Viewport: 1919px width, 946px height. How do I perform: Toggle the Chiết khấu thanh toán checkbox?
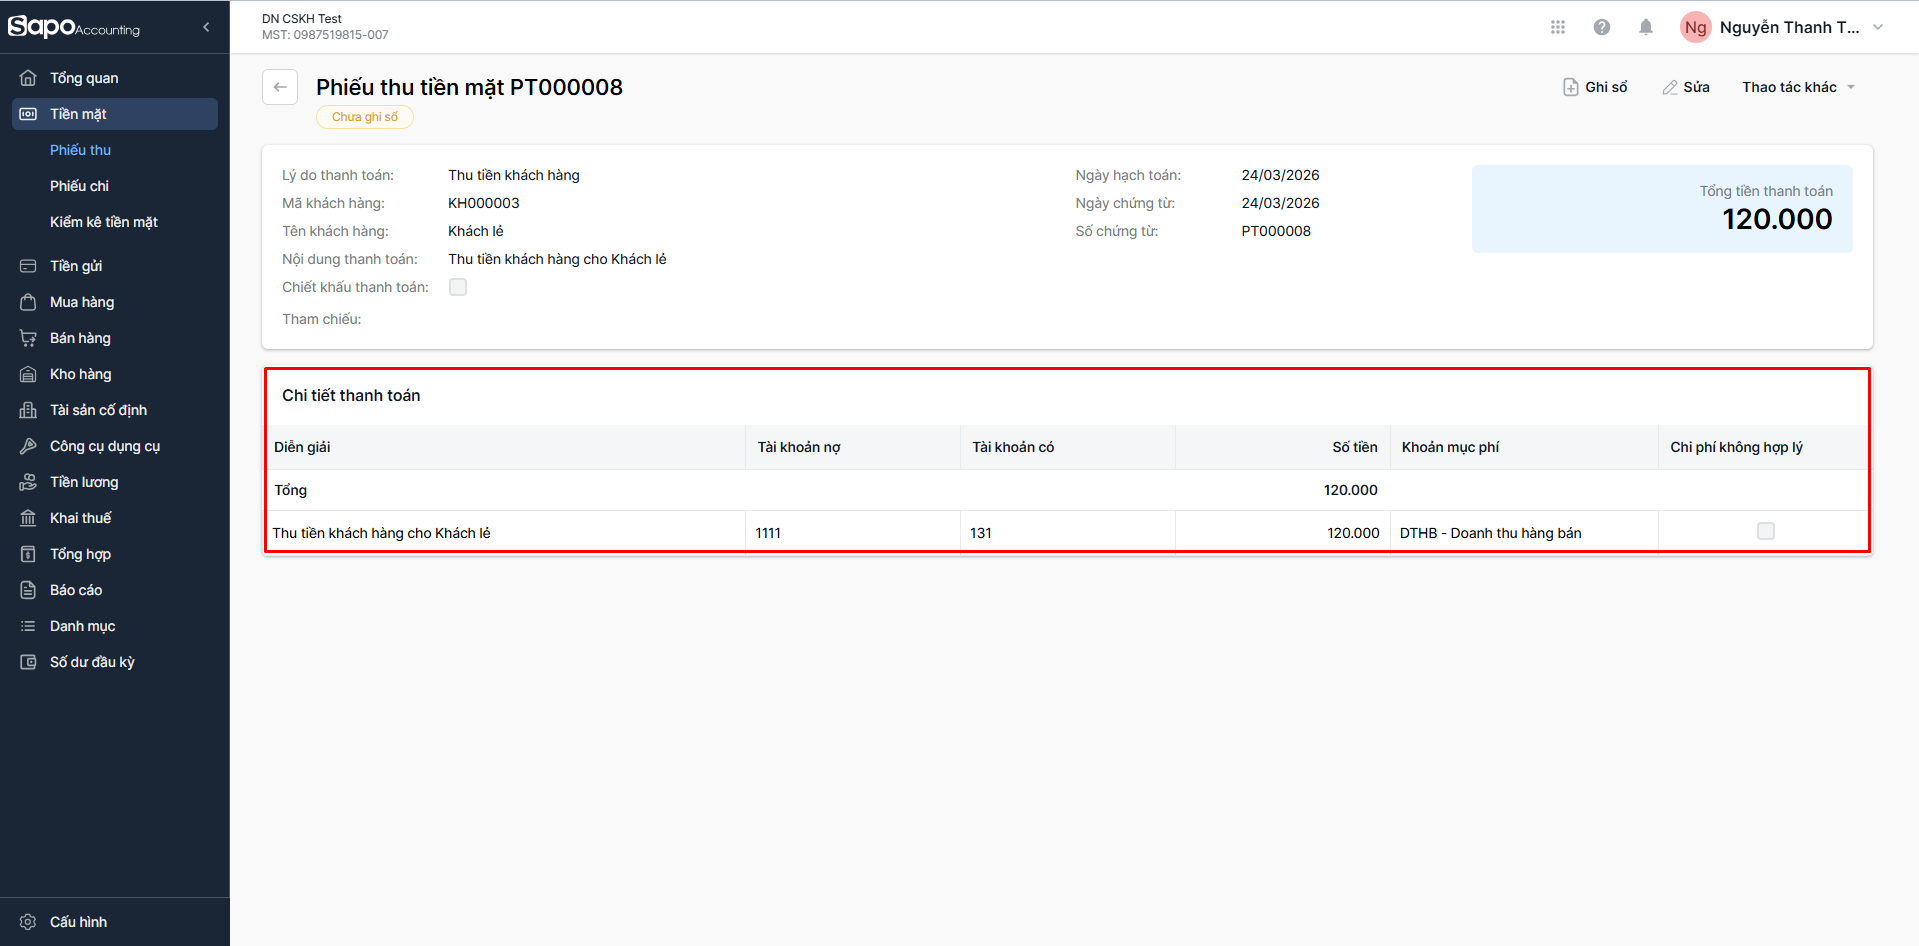(458, 287)
